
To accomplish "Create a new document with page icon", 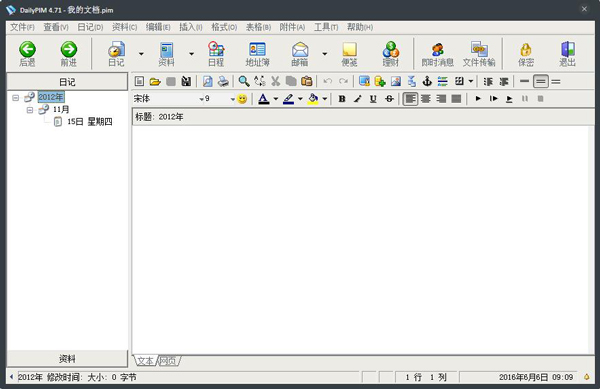I will pos(140,81).
